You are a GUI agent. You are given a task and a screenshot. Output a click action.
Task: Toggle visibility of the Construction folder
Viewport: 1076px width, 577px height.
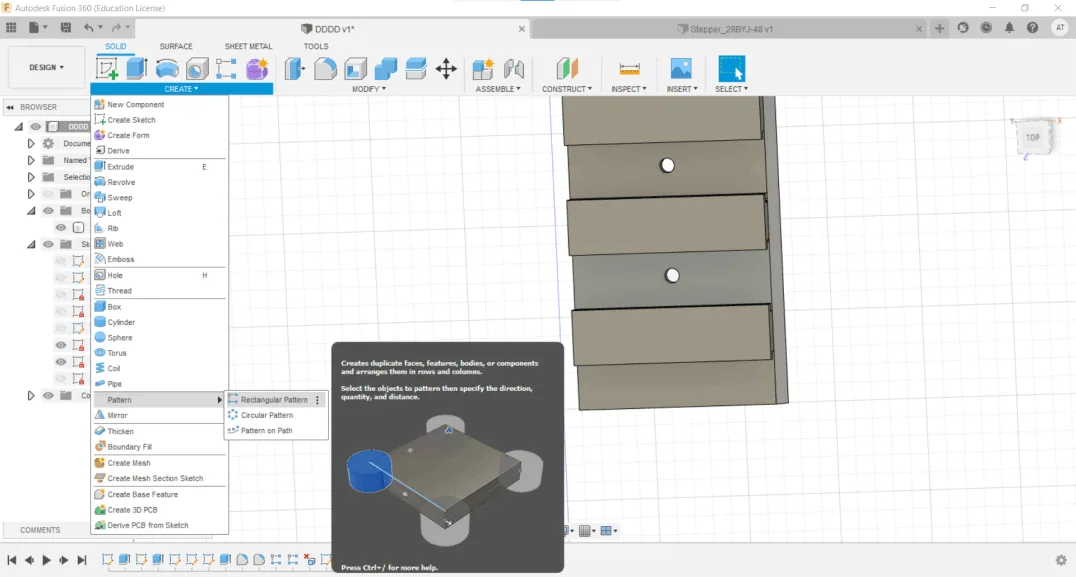(x=48, y=395)
